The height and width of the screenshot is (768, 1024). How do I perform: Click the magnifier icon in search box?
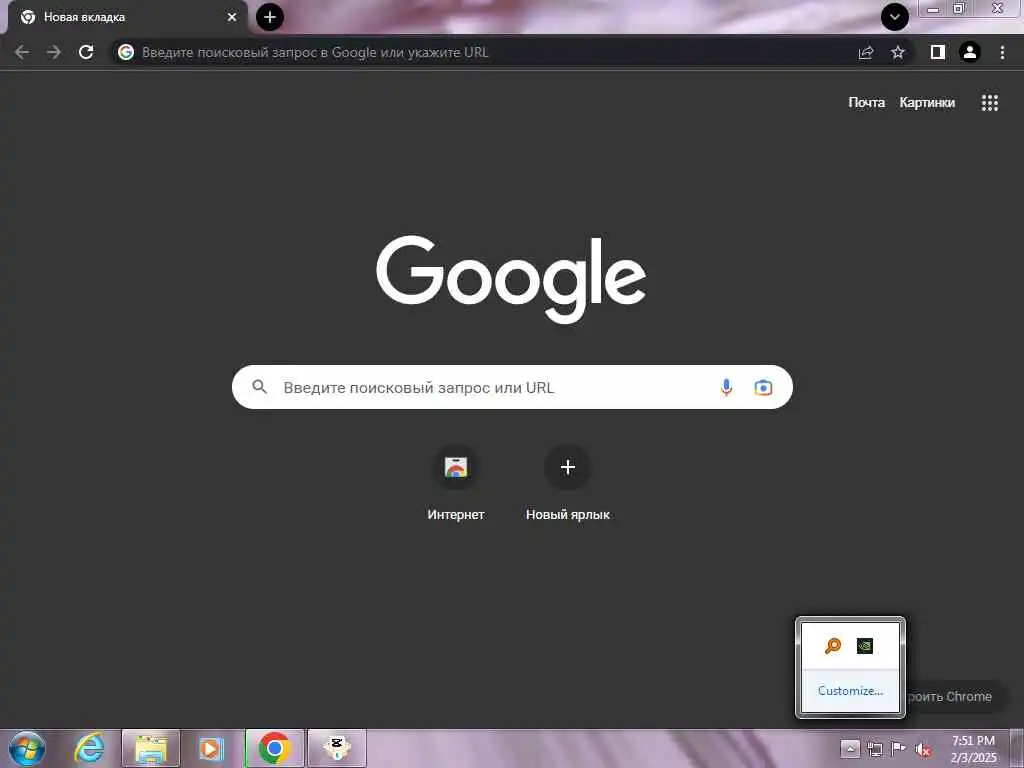pos(259,387)
